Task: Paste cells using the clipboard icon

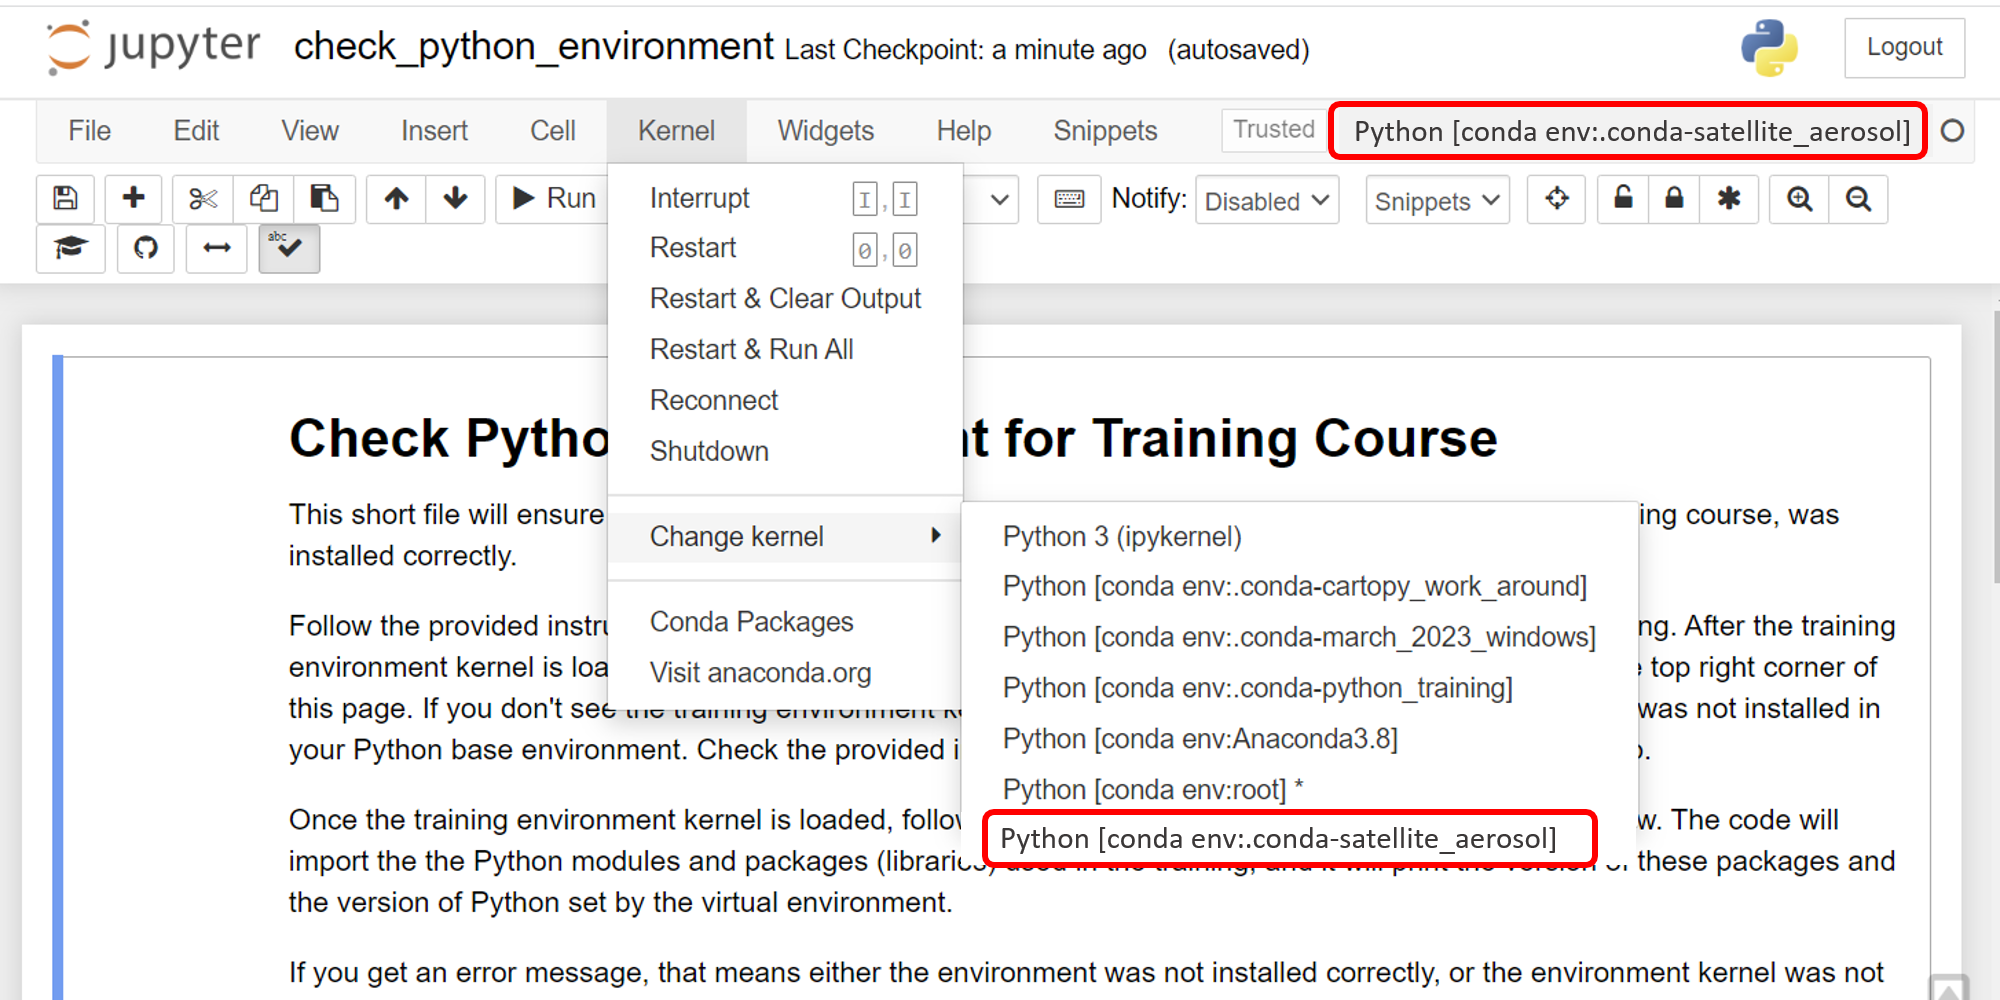Action: [324, 199]
